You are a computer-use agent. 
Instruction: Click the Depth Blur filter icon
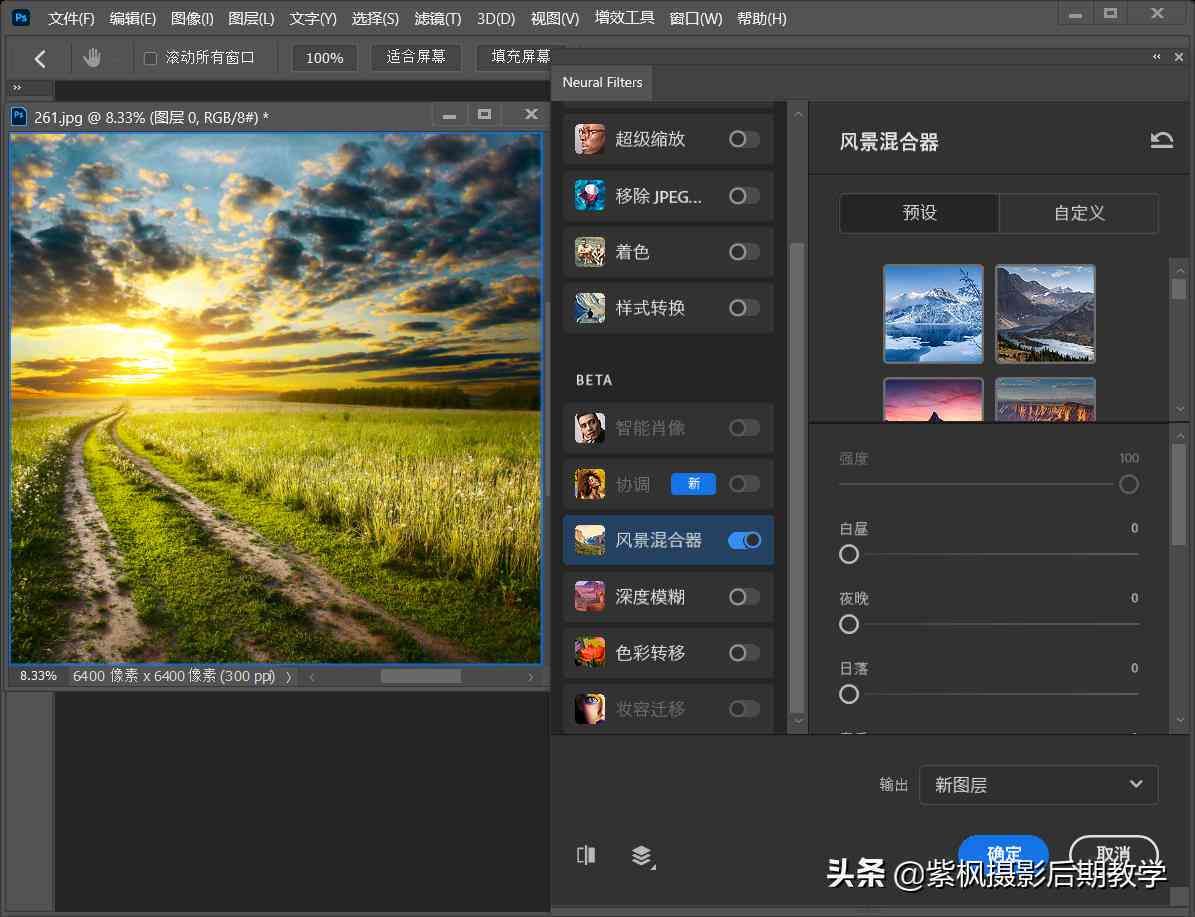coord(589,597)
